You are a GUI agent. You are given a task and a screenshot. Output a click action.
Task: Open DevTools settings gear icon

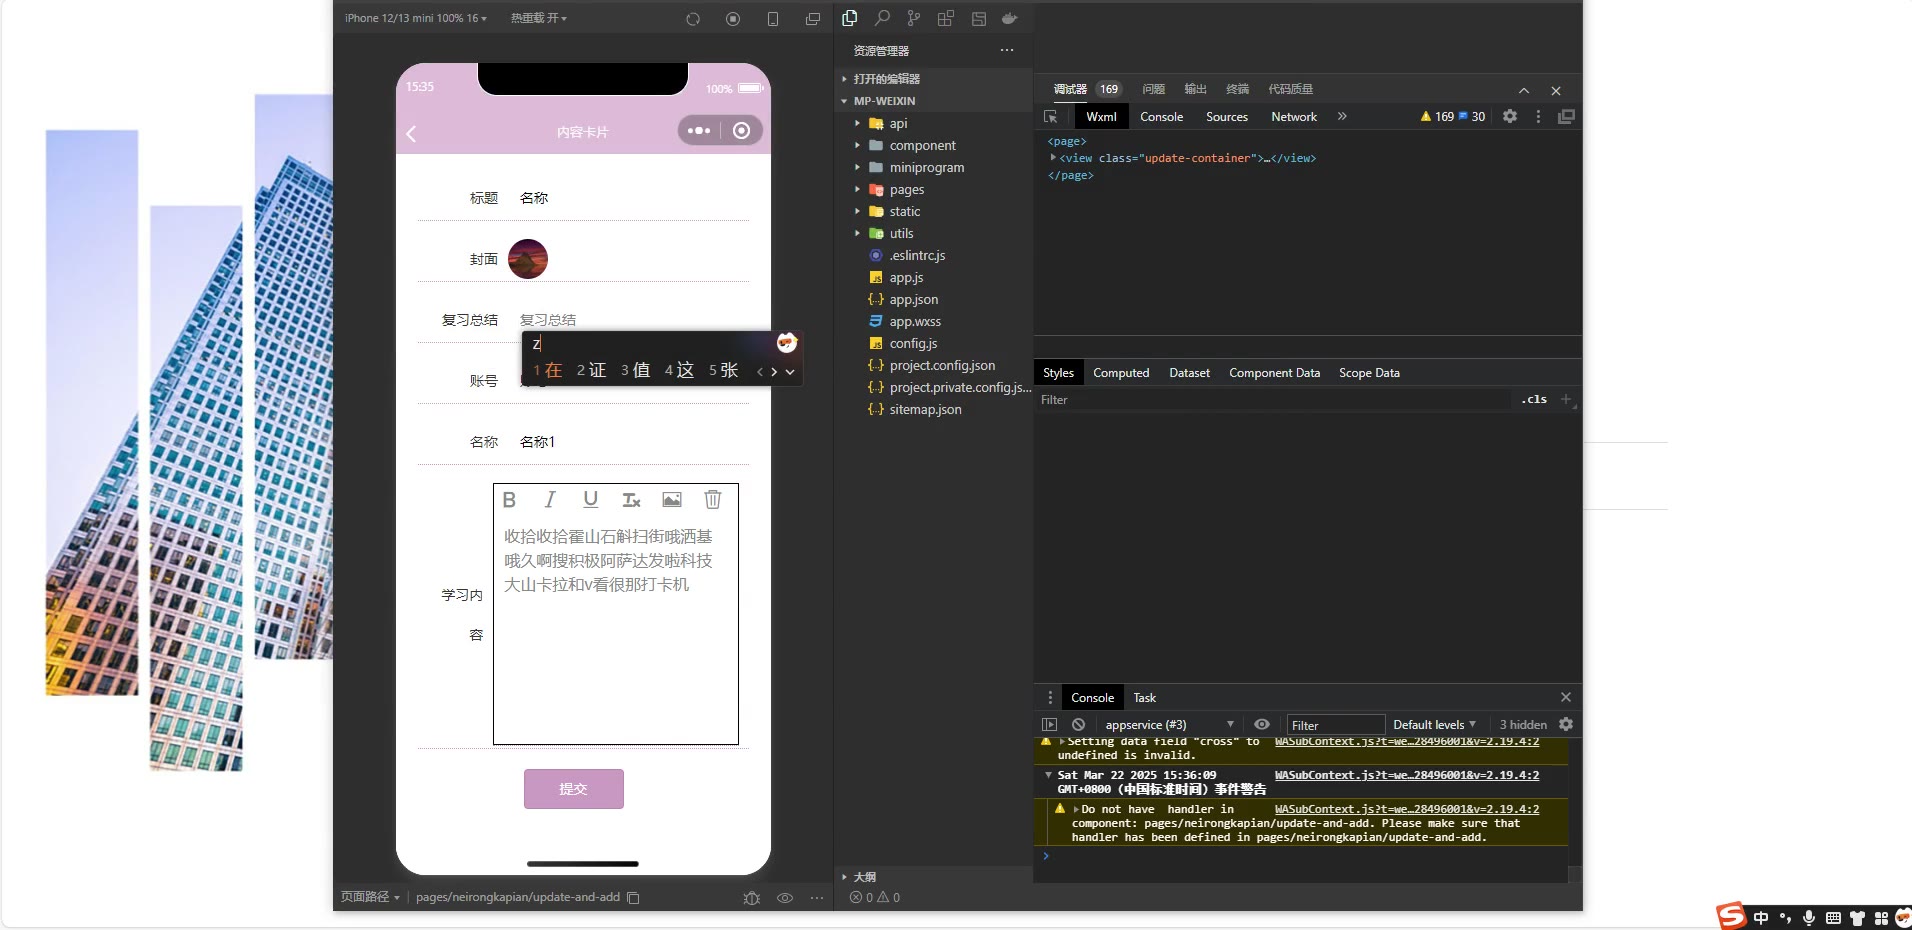[1510, 117]
